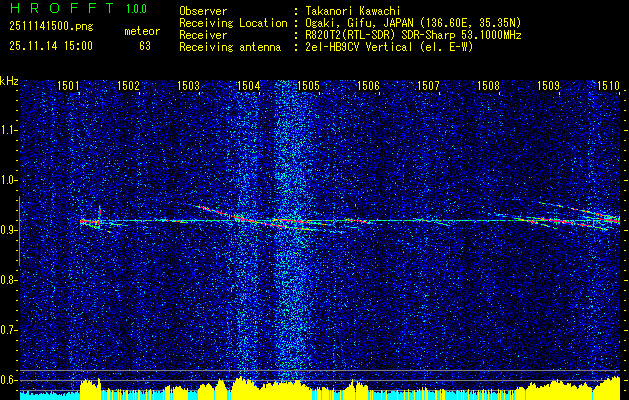
Task: Click the Receiving antenna label
Action: coord(230,47)
